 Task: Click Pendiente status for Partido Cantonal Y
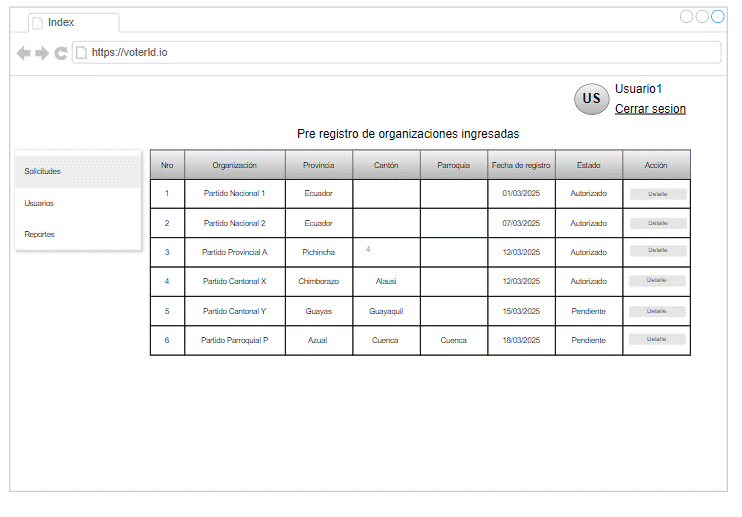(589, 311)
